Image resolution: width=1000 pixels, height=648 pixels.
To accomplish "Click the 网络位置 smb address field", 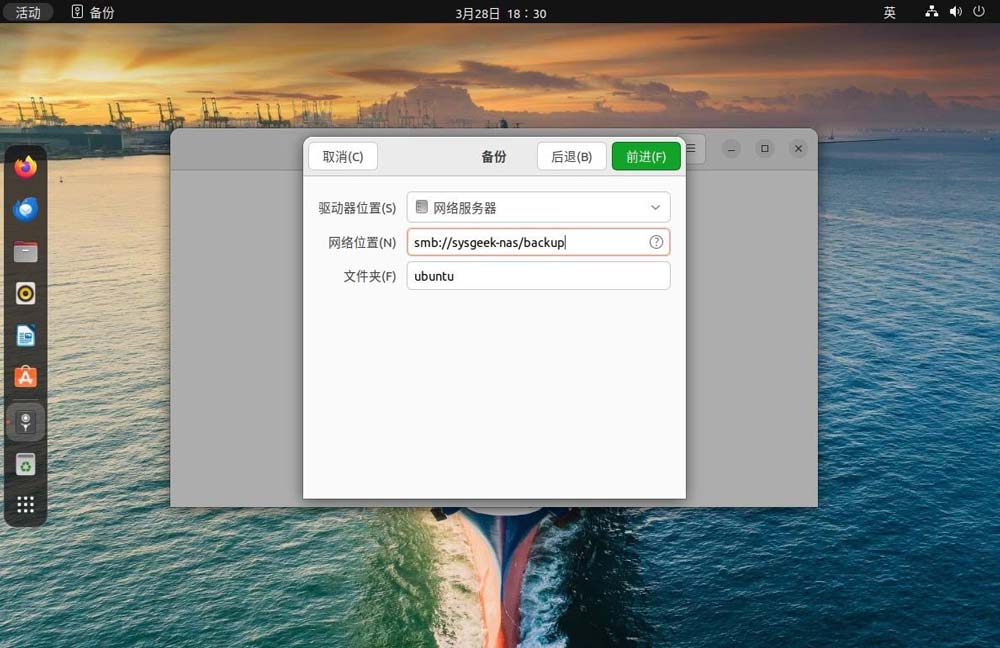I will click(x=528, y=242).
